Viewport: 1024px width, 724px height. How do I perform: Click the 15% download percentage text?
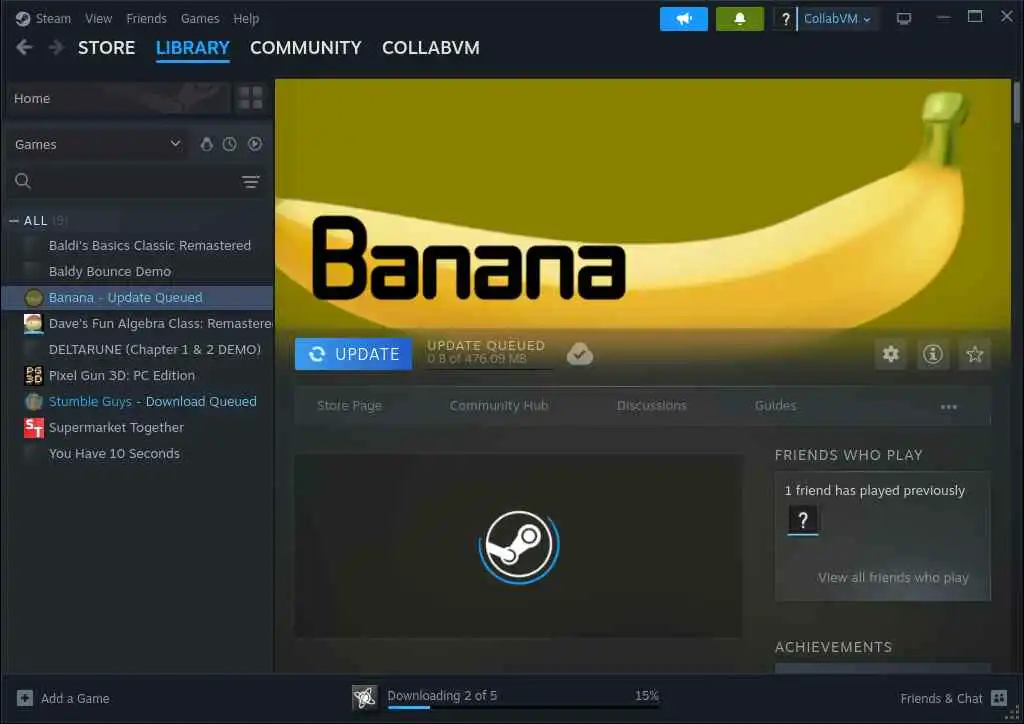tap(647, 695)
